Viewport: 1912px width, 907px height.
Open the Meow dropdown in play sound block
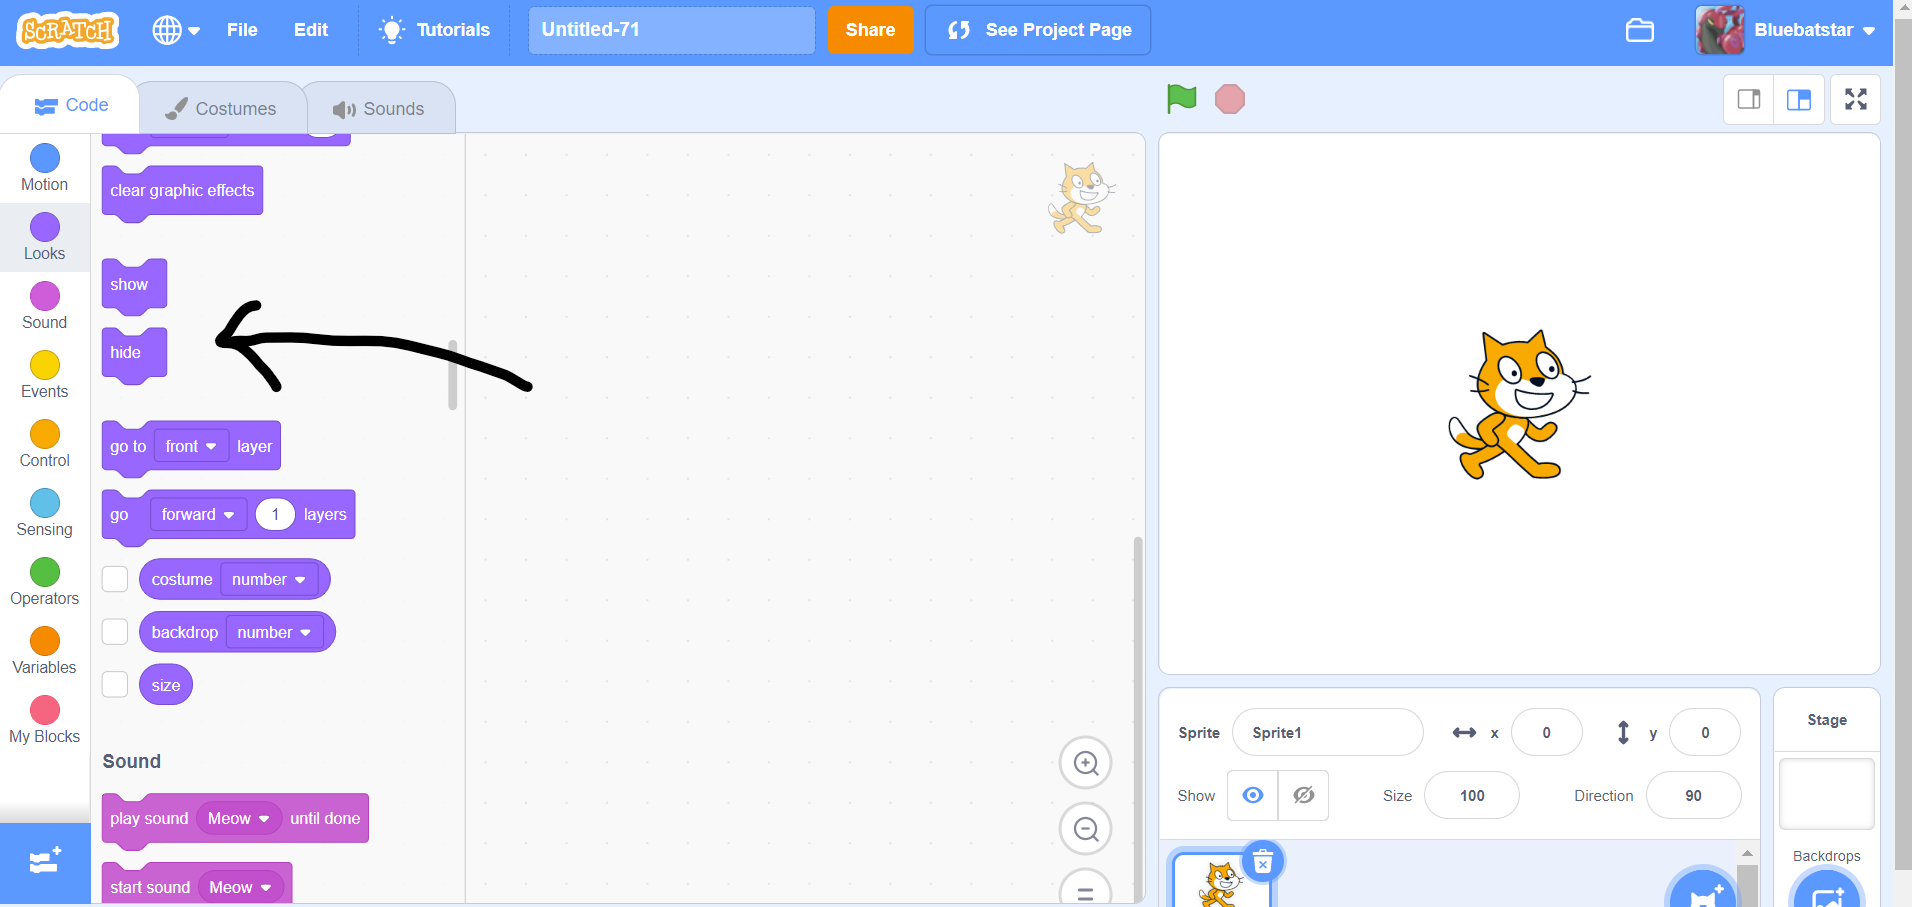[x=238, y=818]
